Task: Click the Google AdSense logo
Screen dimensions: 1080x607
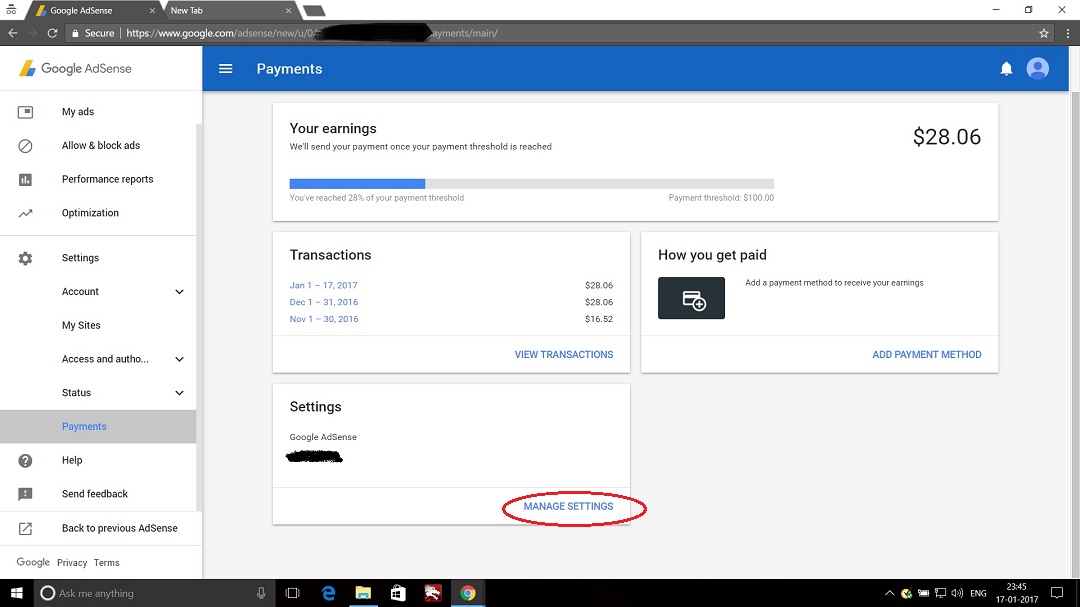Action: pos(75,68)
